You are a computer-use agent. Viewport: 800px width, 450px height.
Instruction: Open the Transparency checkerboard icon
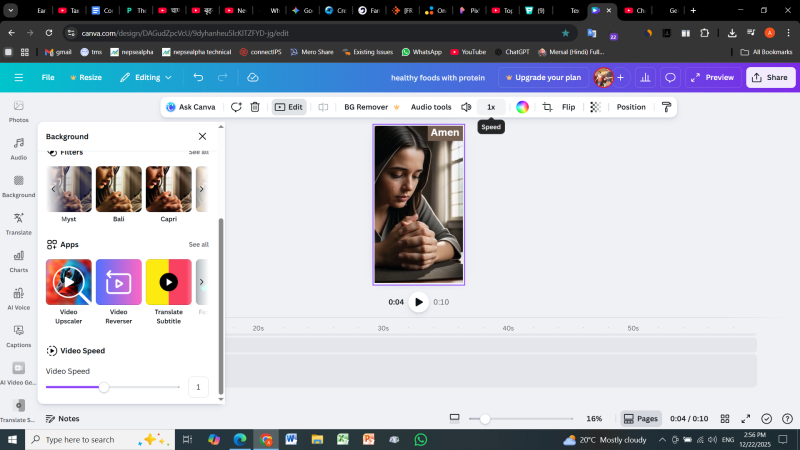(595, 107)
